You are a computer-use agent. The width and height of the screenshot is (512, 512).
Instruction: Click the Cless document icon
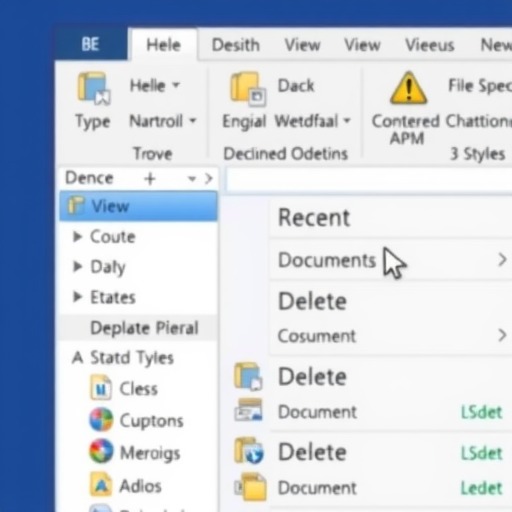[101, 388]
